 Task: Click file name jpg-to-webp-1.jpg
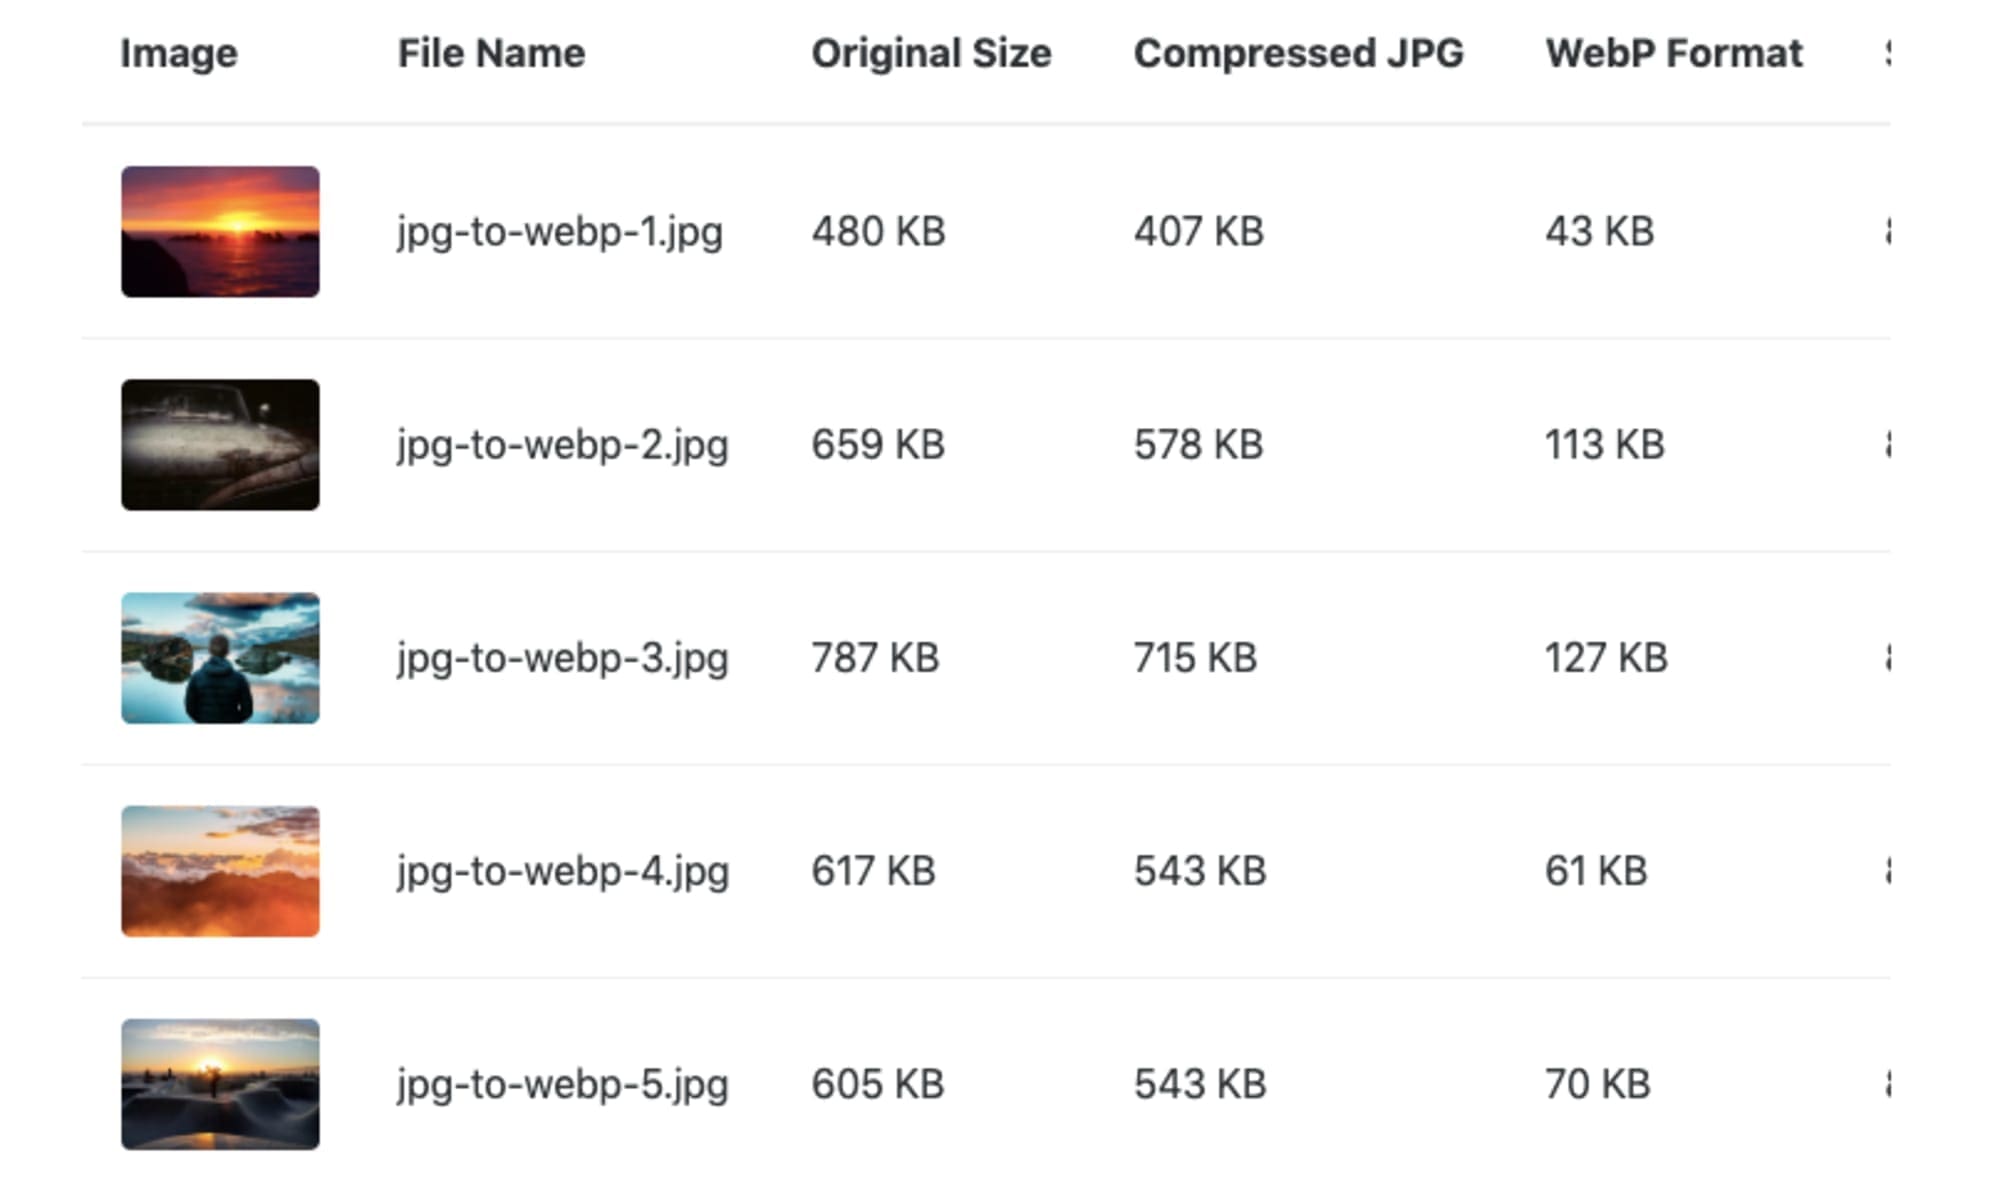(559, 232)
